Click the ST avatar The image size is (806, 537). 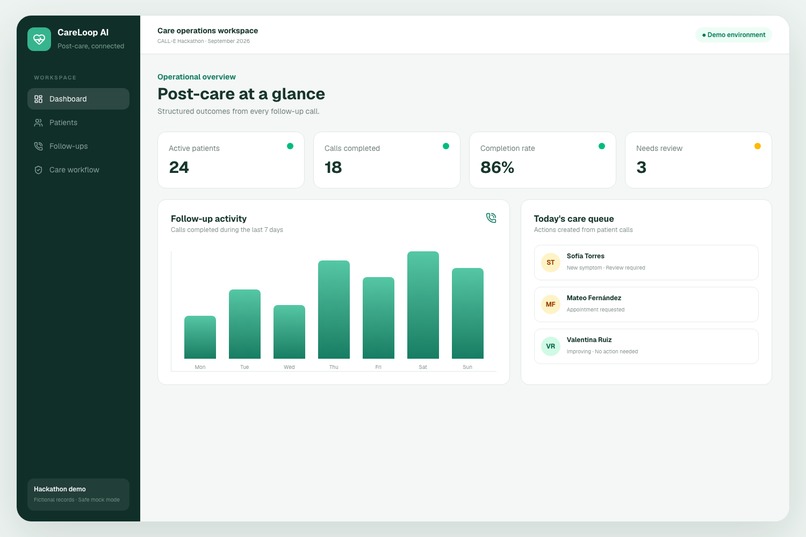pos(551,262)
